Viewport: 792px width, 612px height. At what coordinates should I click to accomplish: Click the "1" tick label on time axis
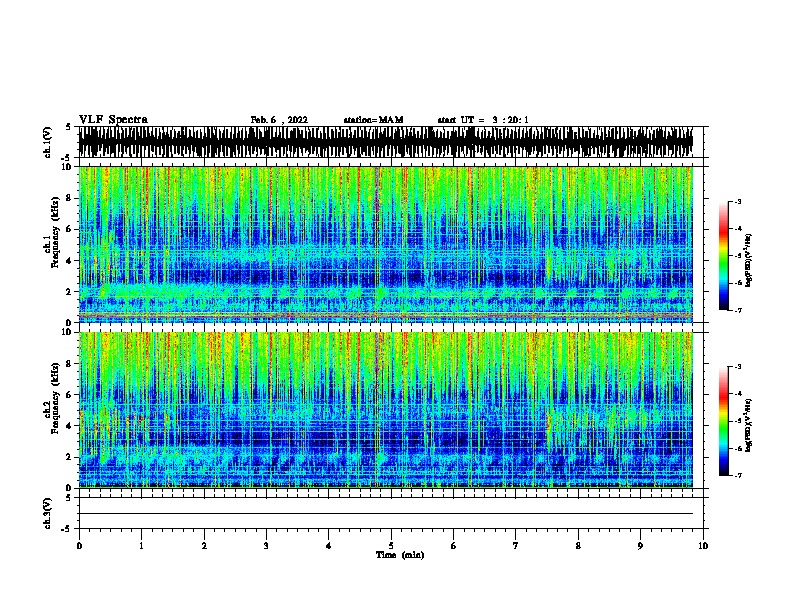141,546
